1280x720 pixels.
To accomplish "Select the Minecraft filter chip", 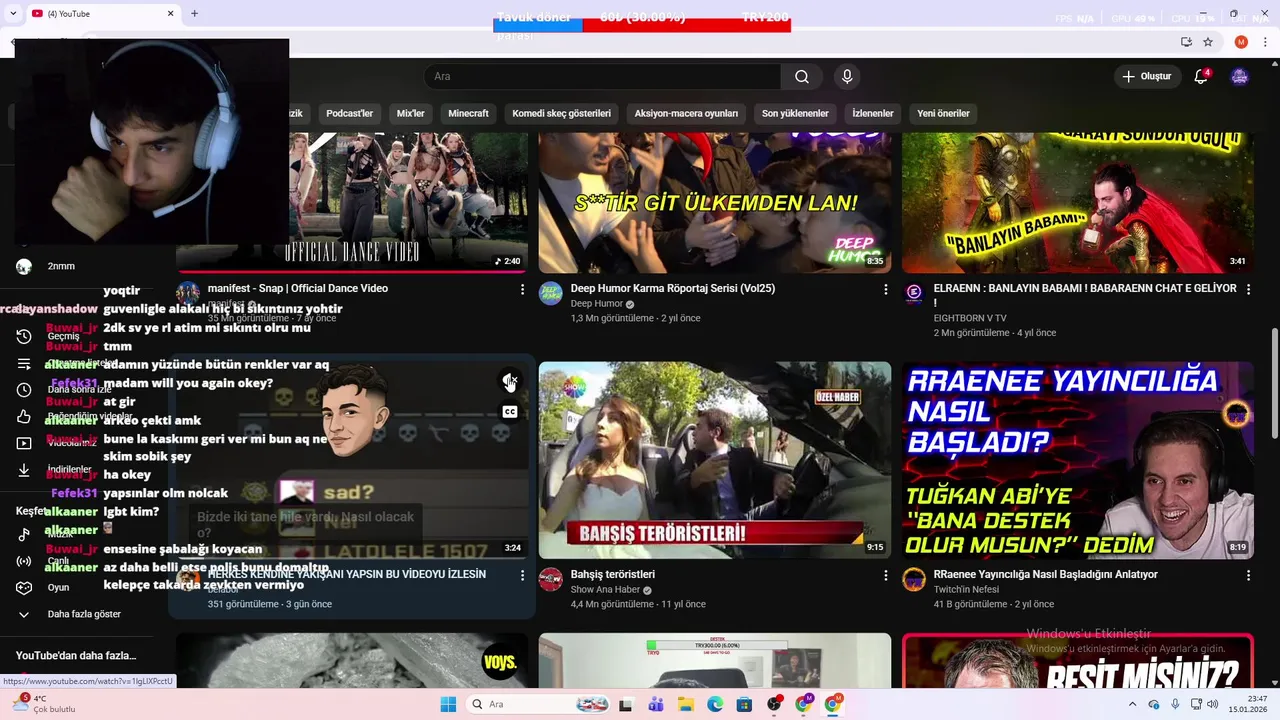I will coord(468,113).
